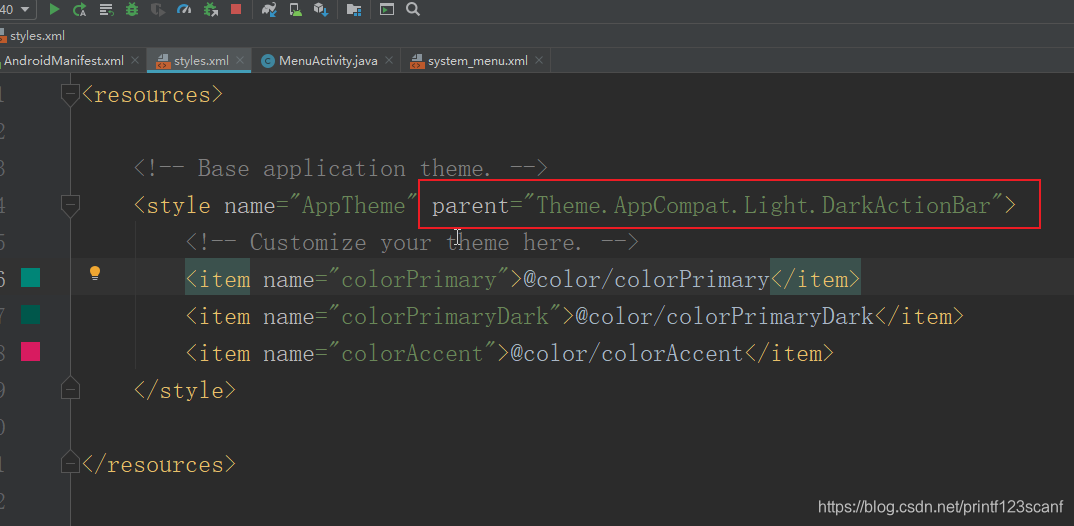
Task: Click the closing </style> tag
Action: click(185, 390)
